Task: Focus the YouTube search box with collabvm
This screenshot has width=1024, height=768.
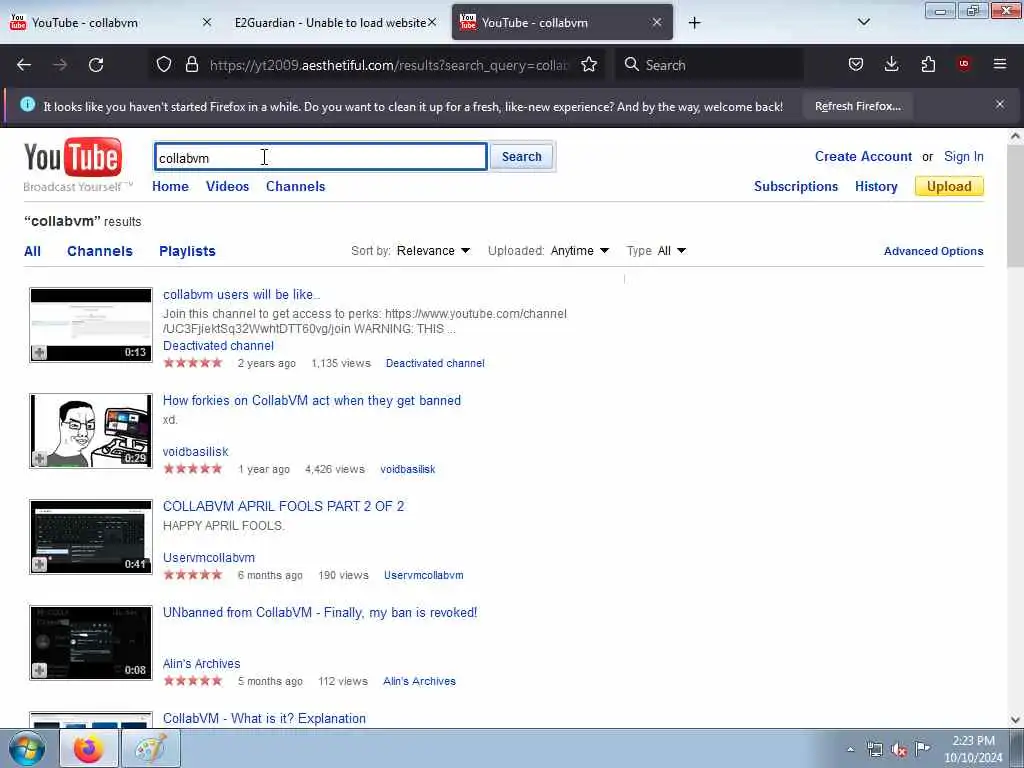Action: point(321,157)
